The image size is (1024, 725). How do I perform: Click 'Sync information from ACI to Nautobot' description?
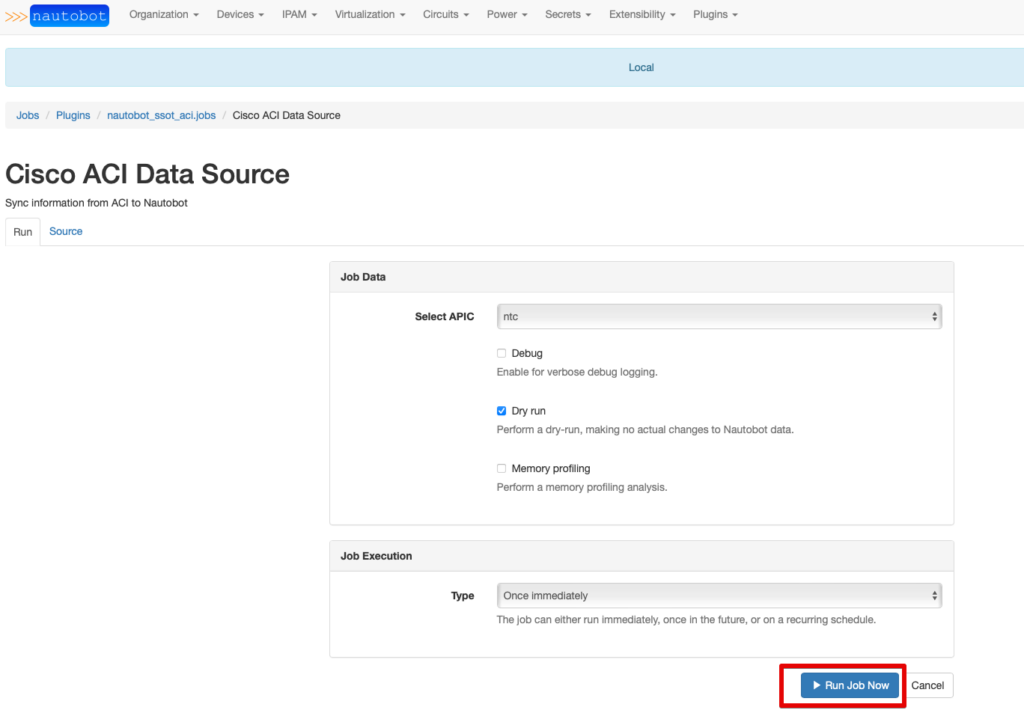click(x=97, y=202)
